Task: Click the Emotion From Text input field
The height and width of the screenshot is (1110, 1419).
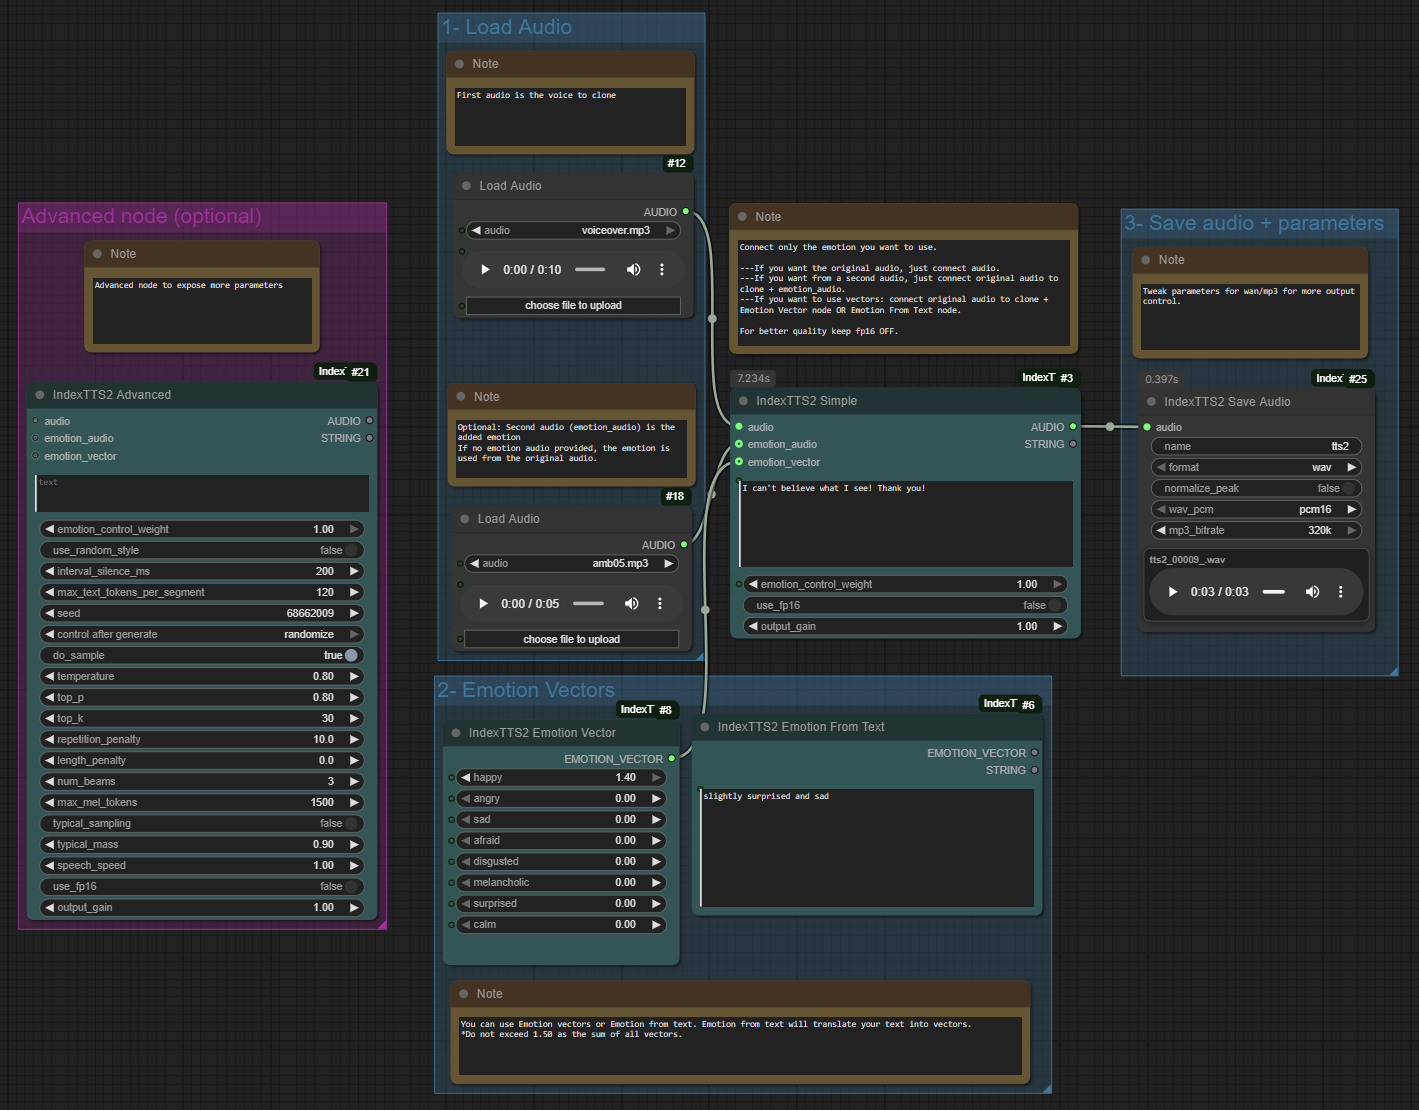Action: pos(866,847)
